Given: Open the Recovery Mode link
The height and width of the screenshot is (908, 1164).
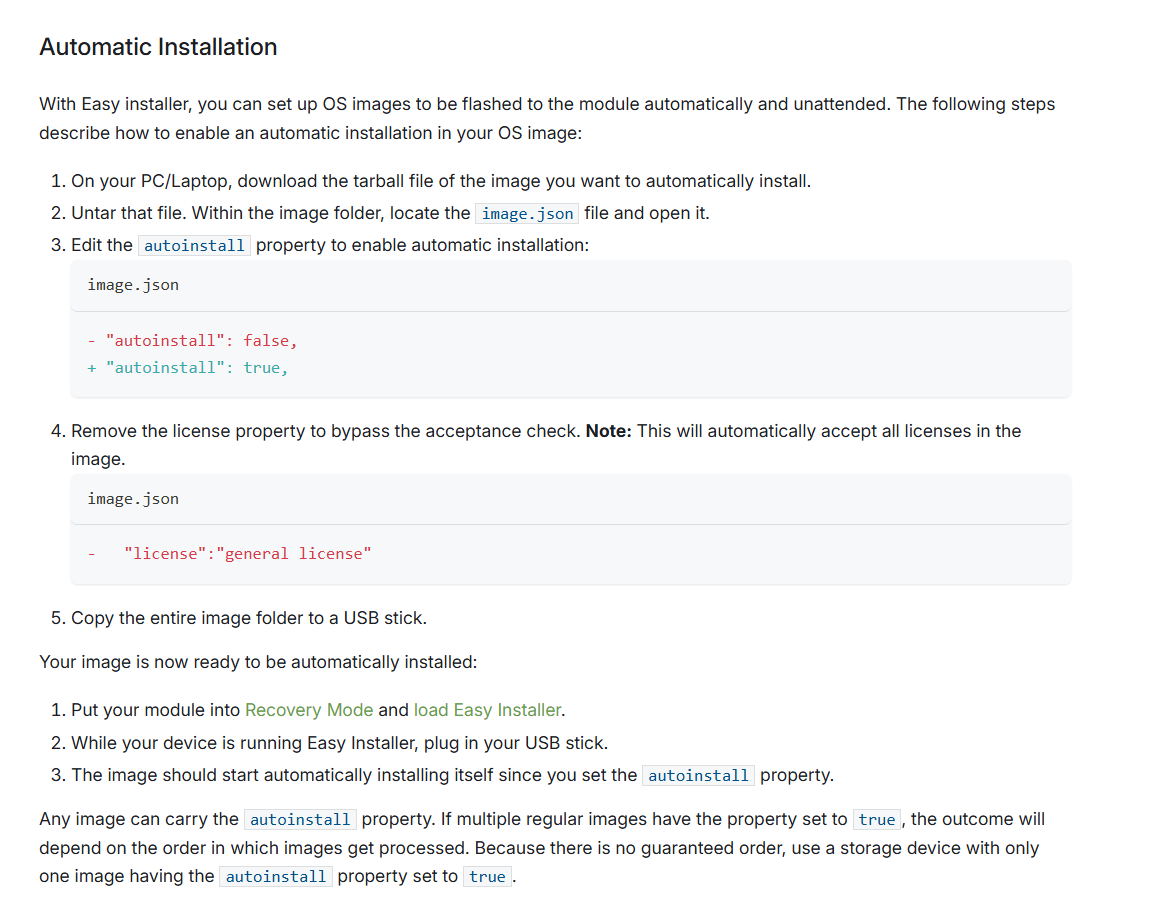Looking at the screenshot, I should coord(309,710).
